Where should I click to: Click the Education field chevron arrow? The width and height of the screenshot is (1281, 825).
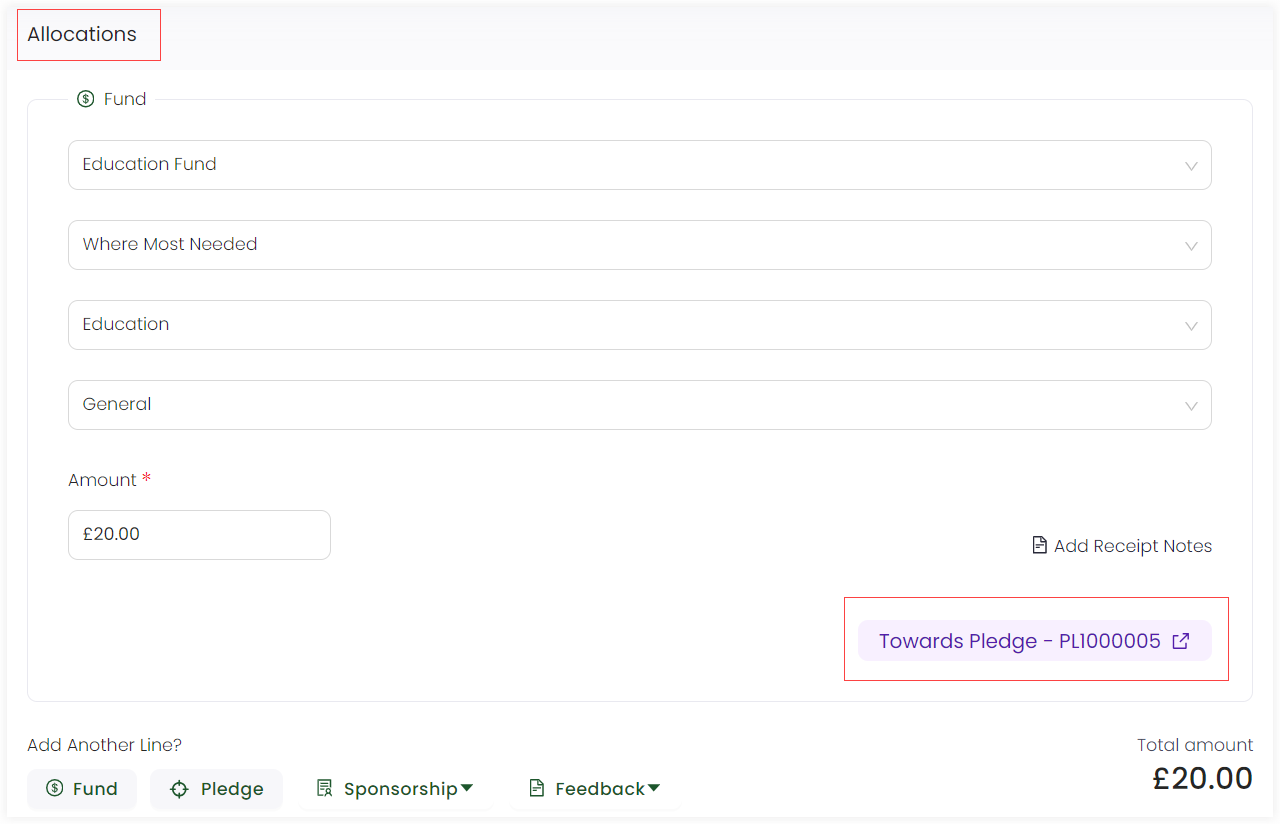pyautogui.click(x=1191, y=326)
